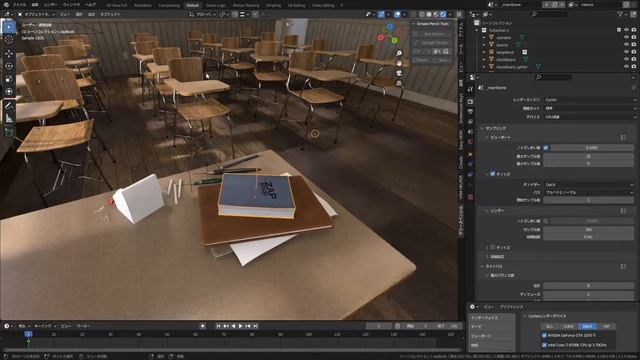Screen dimensions: 640x360
Task: Open the Render properties tab icon
Action: tap(470, 102)
